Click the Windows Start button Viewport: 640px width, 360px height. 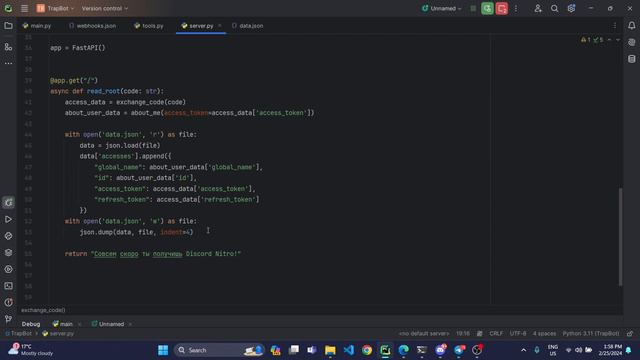[163, 350]
